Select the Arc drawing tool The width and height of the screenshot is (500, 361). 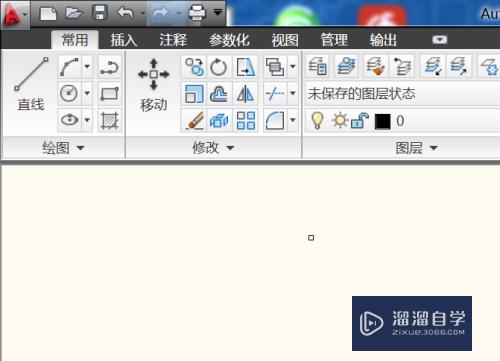(x=69, y=67)
